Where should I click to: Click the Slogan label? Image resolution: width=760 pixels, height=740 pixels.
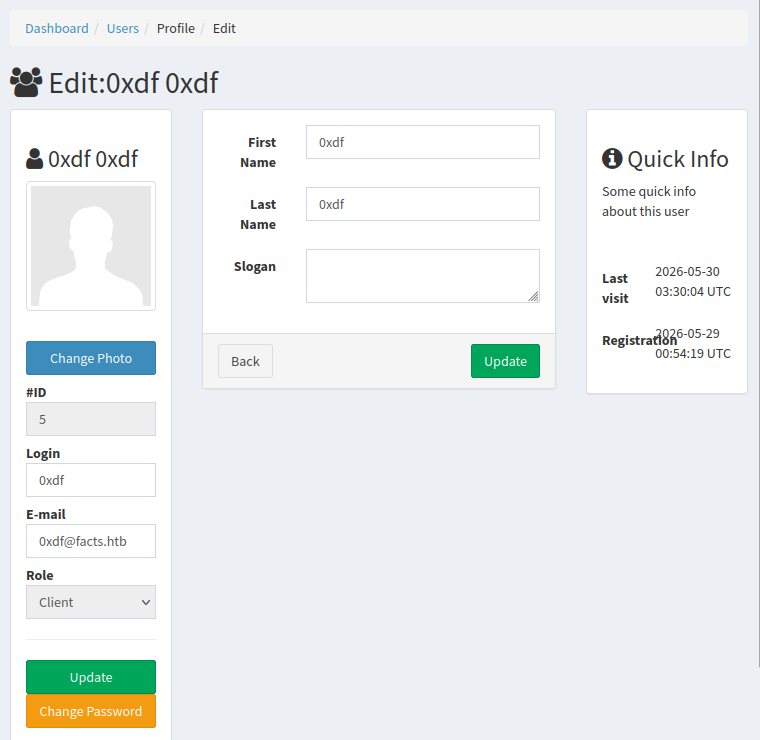point(255,267)
